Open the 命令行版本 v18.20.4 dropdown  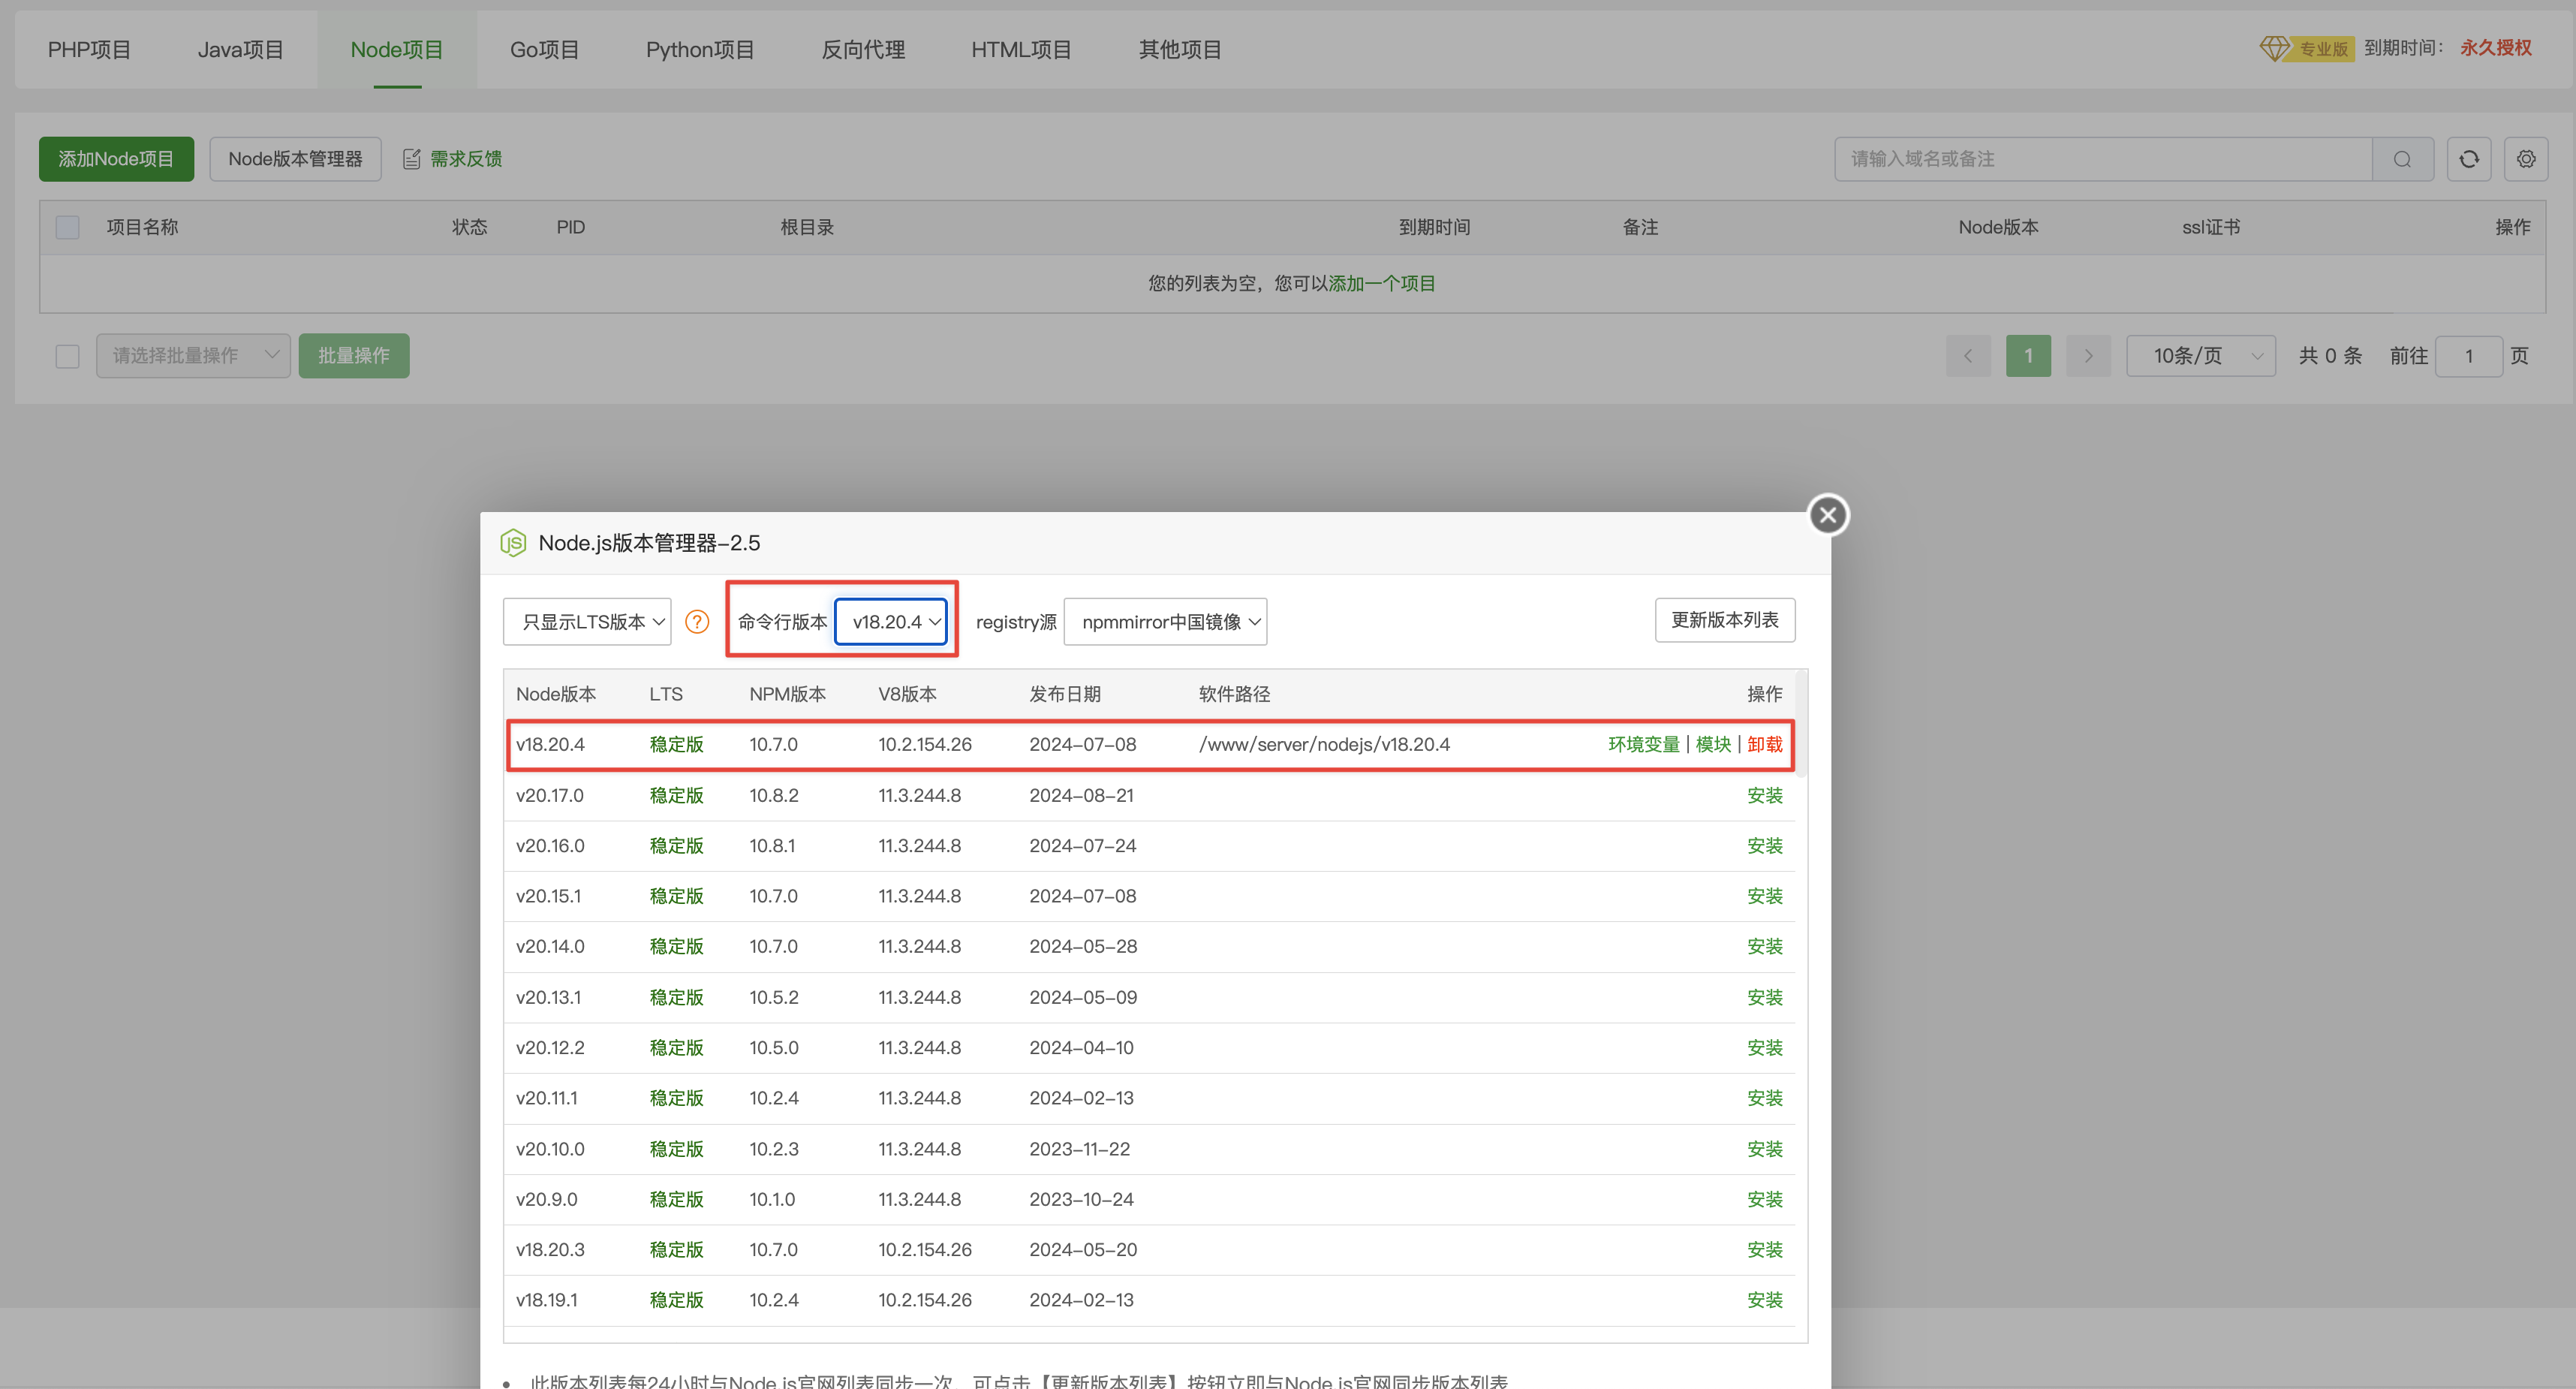click(x=891, y=622)
